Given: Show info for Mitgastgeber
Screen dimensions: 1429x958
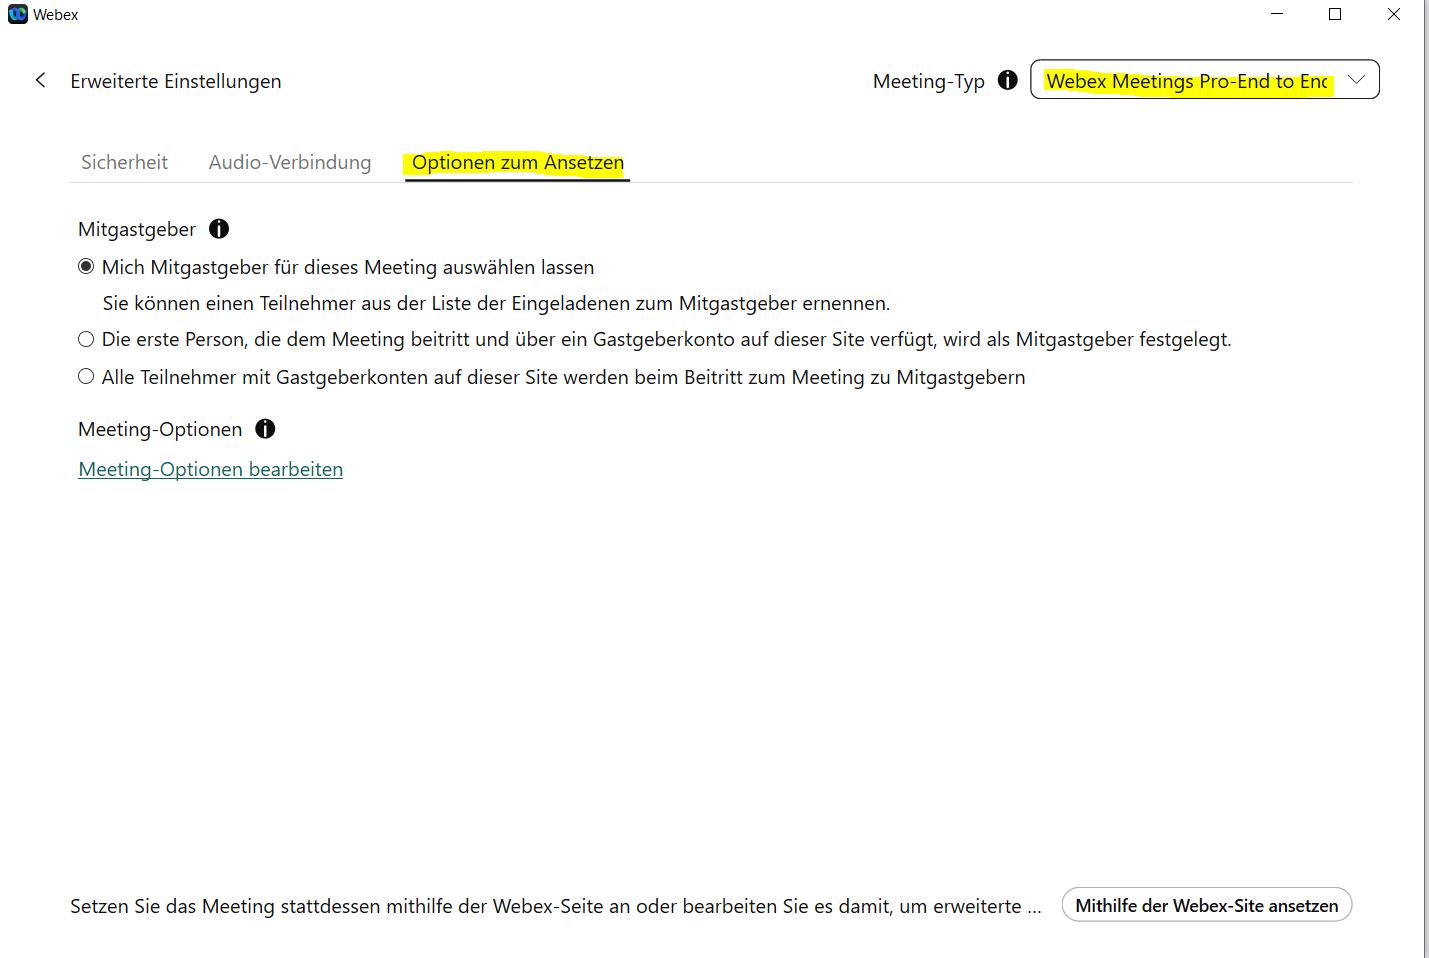Looking at the screenshot, I should click(219, 229).
